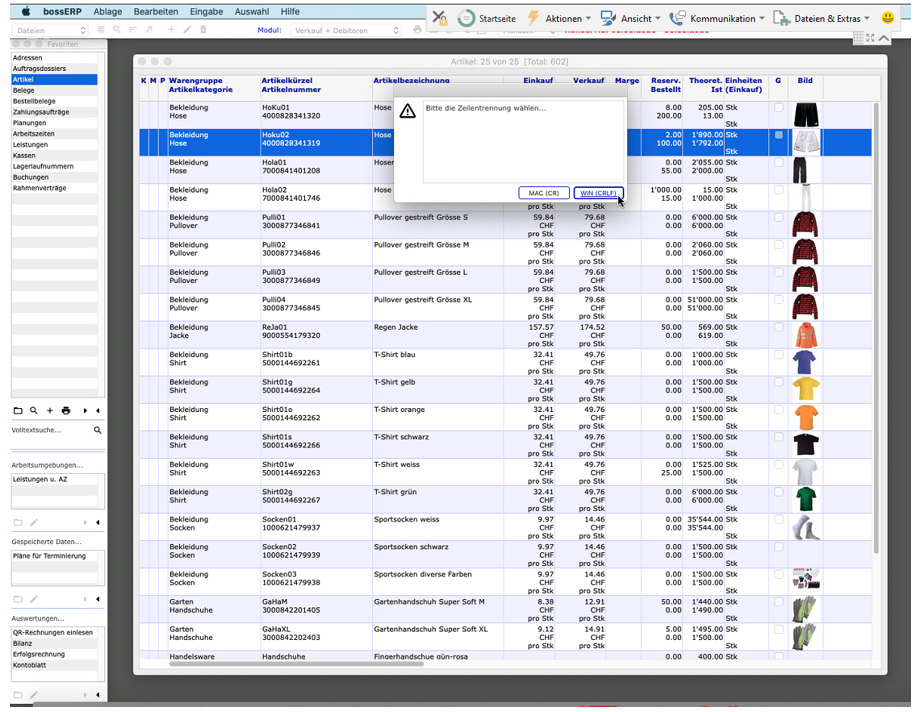Tick the G checkbox for HoKu01 row
Viewport: 915px width, 712px height.
[779, 108]
